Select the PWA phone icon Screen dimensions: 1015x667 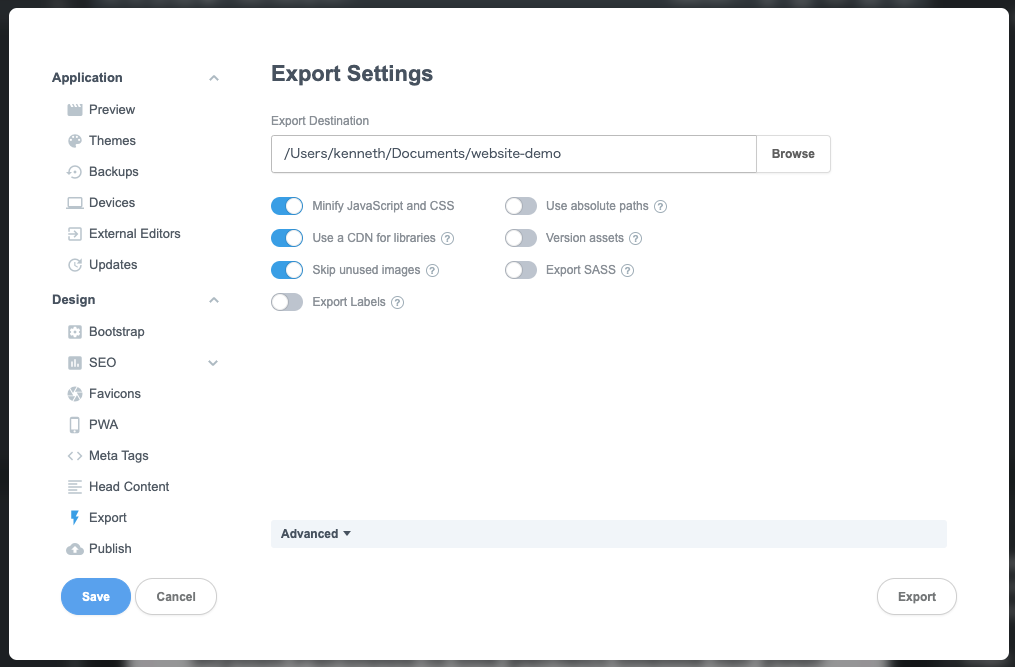point(74,424)
